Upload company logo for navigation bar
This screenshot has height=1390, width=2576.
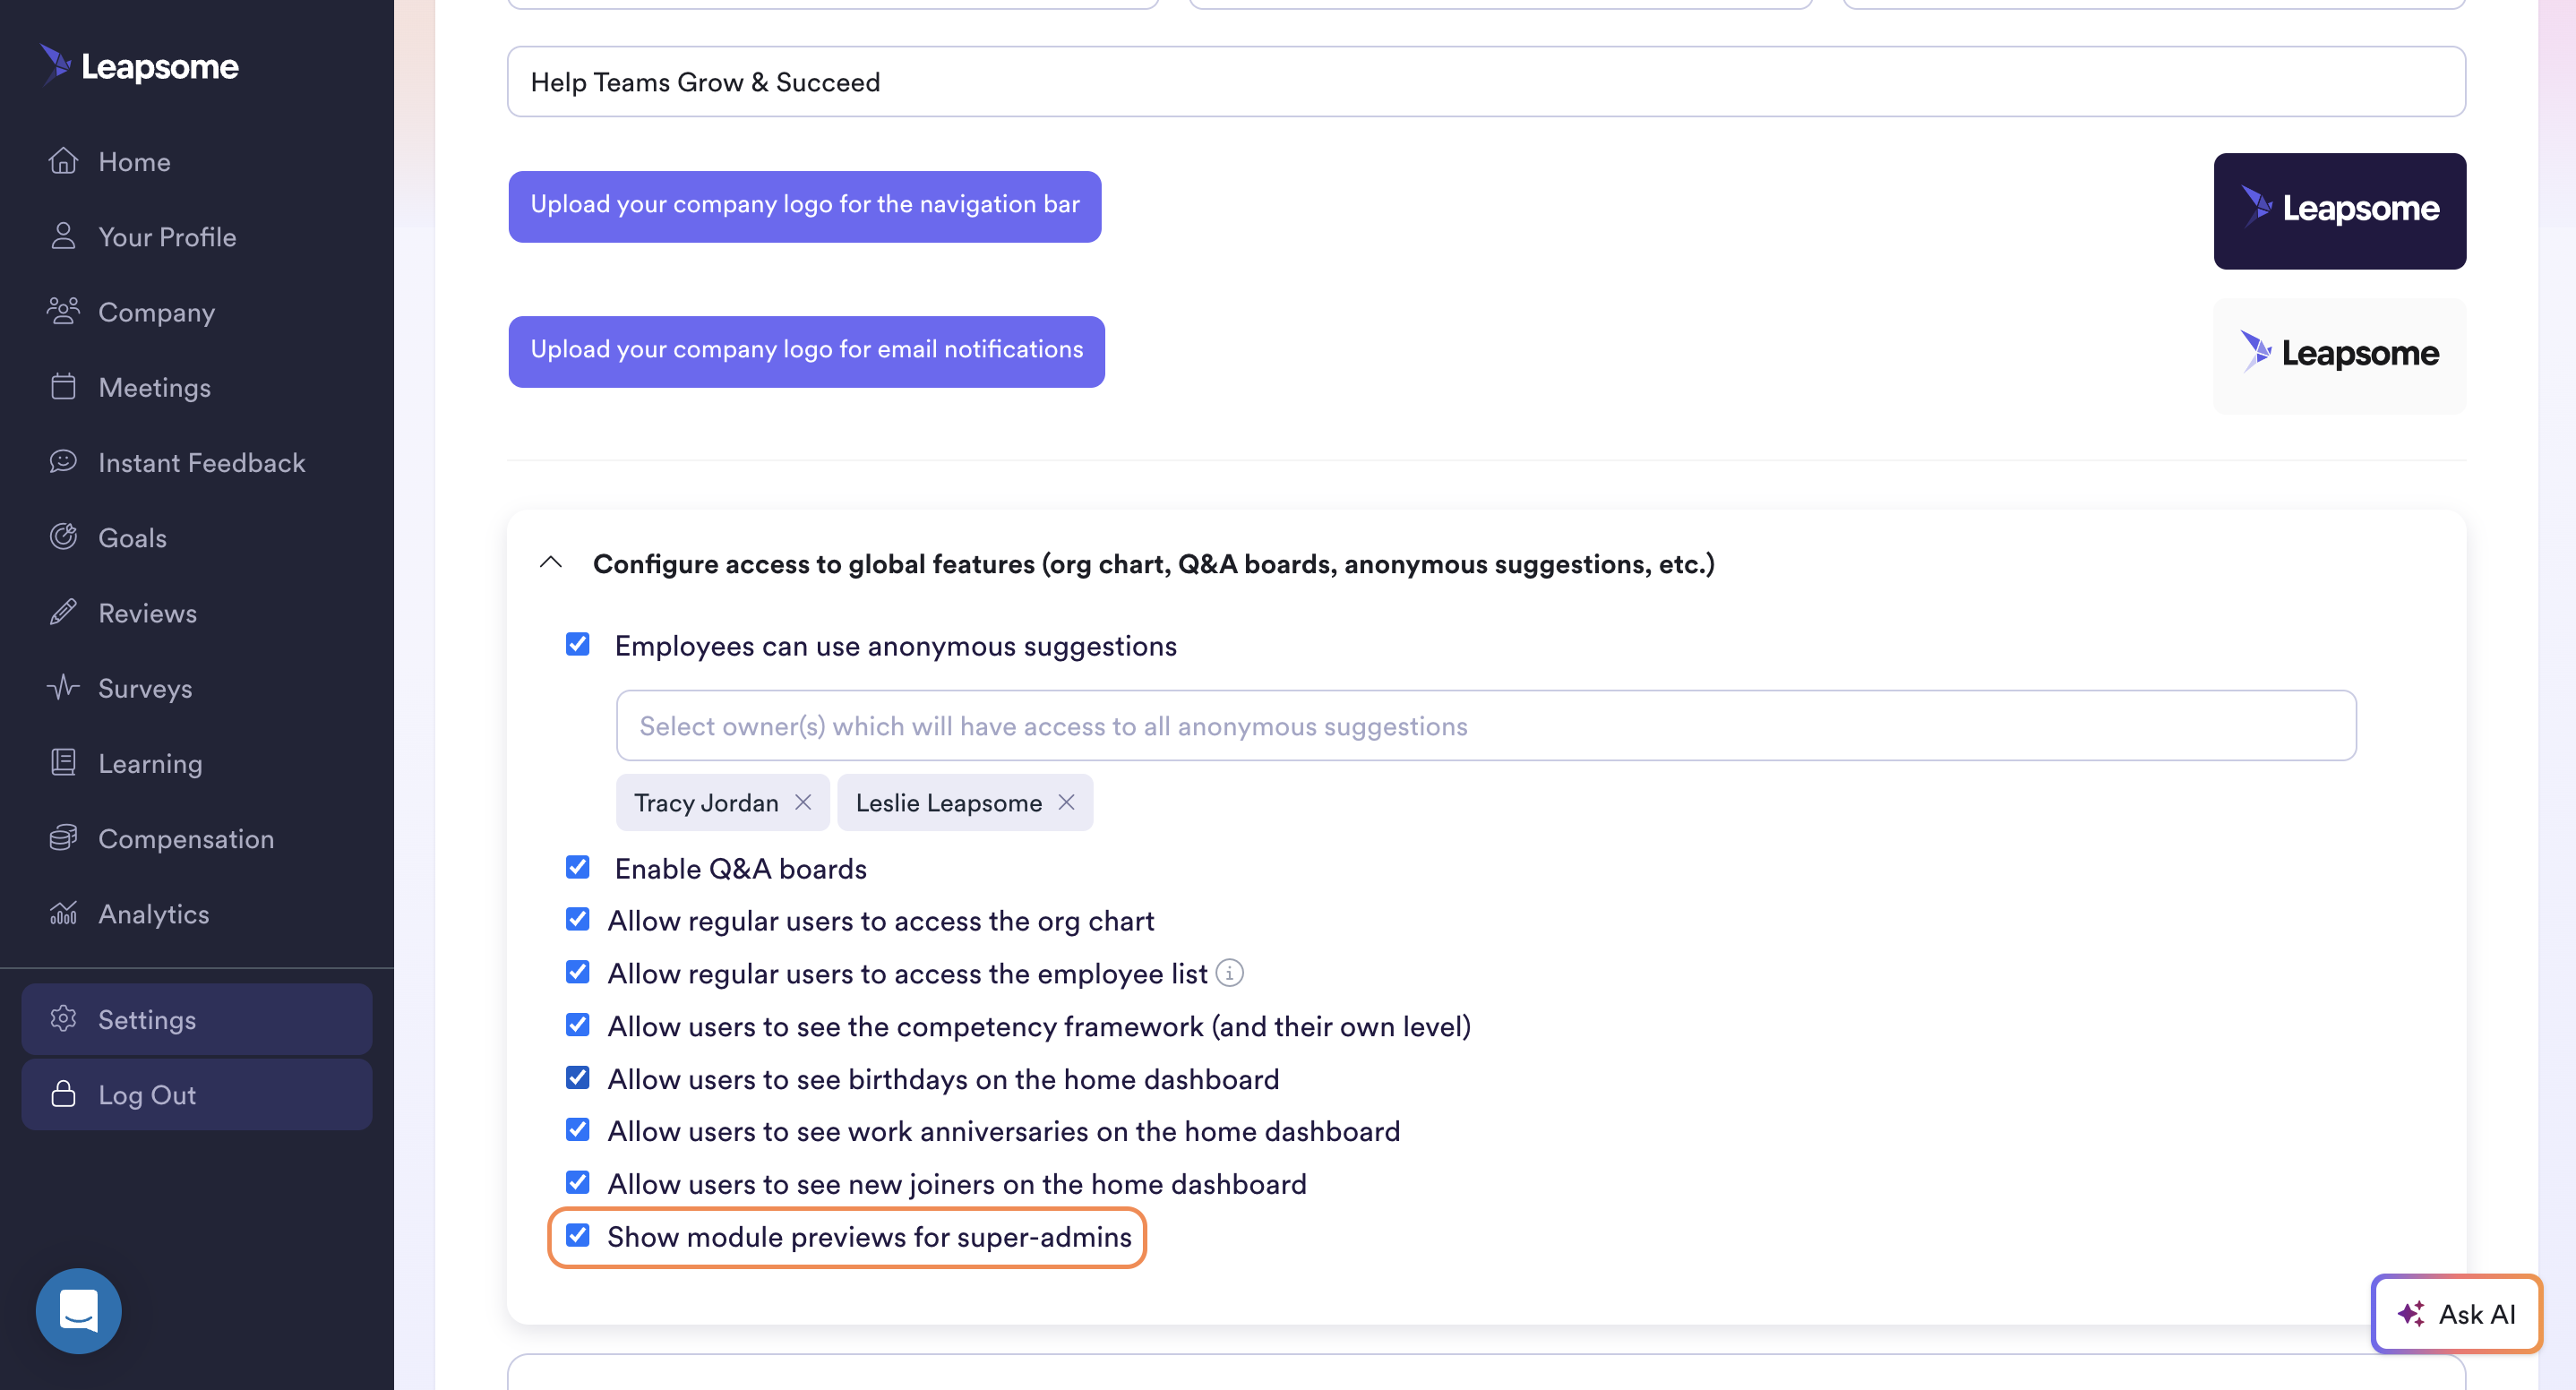point(805,206)
